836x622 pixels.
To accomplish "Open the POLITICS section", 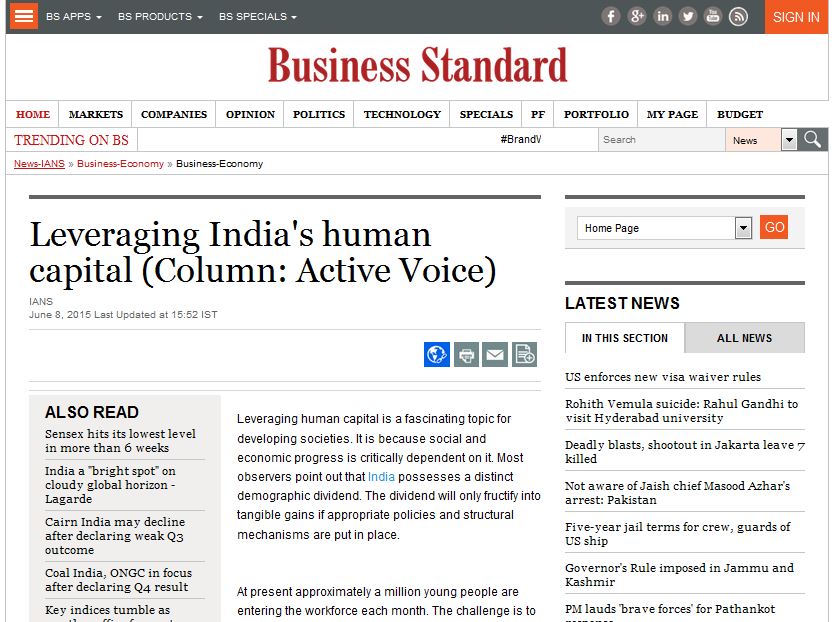I will [x=319, y=115].
